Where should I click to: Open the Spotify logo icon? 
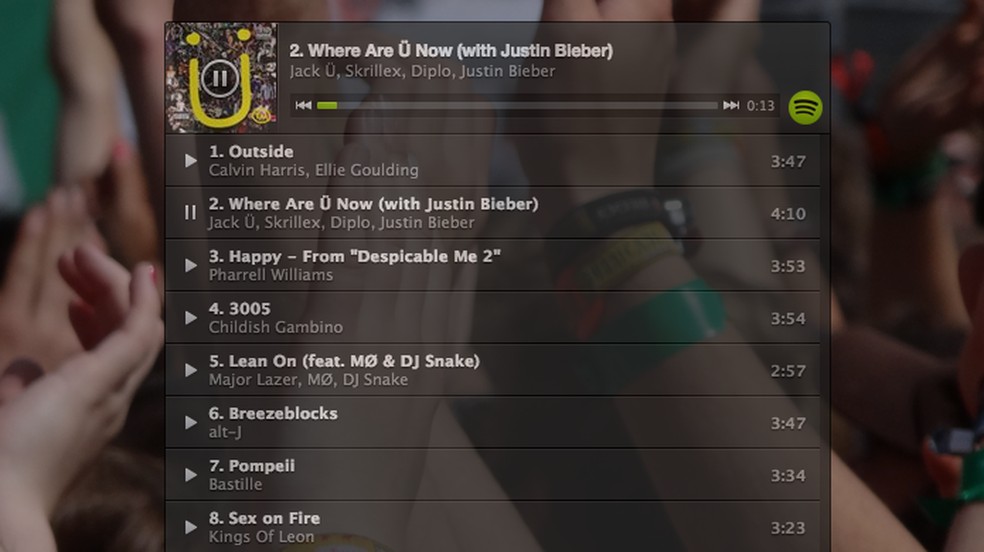805,107
